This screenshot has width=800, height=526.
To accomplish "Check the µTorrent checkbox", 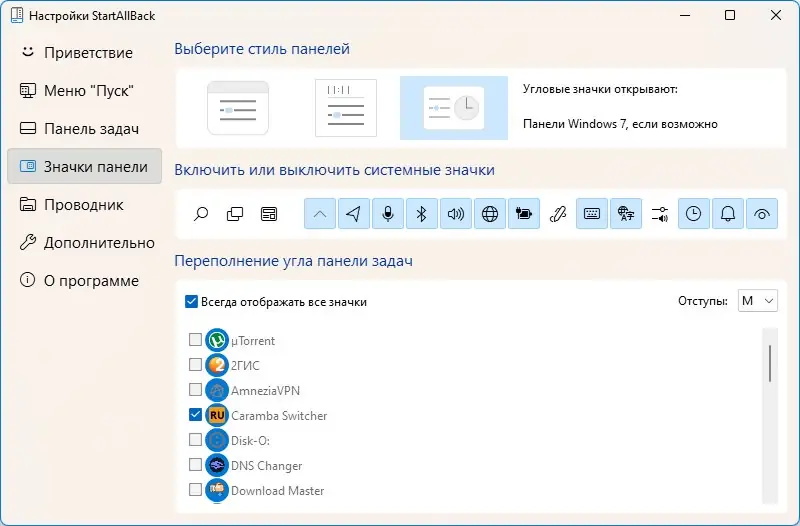I will click(x=195, y=339).
